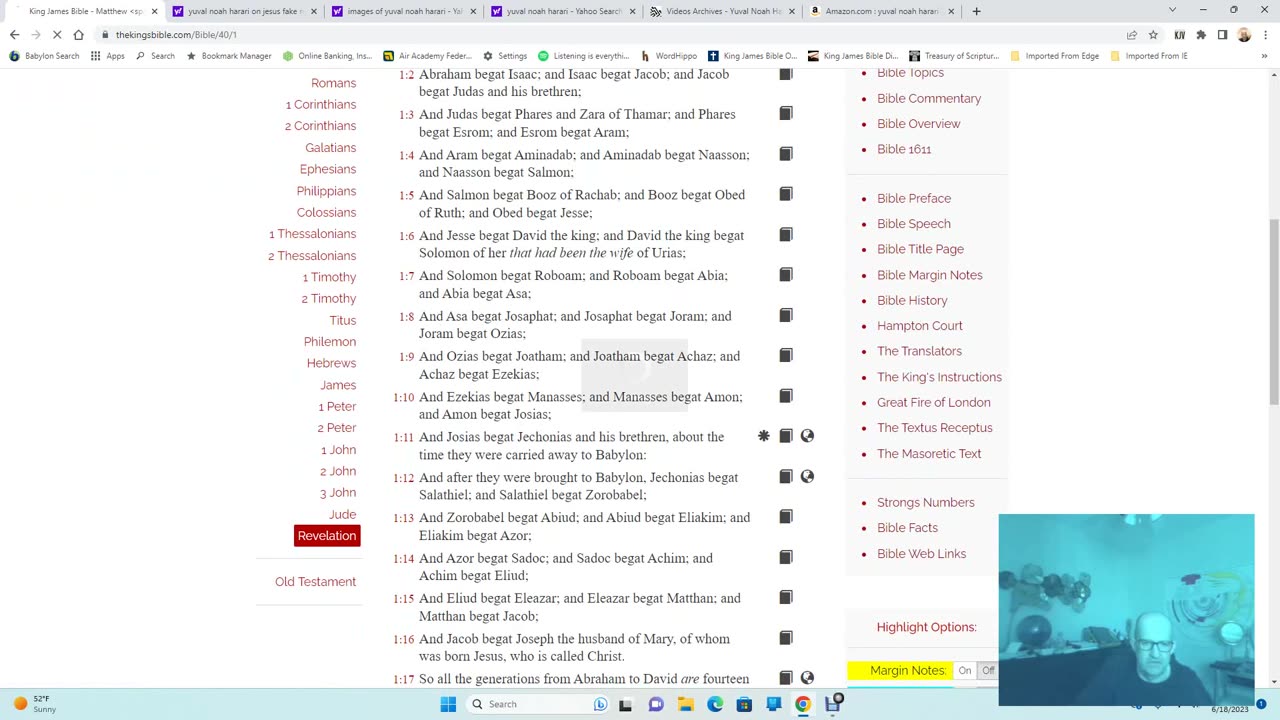Open the Great Fire of London link

tap(934, 402)
